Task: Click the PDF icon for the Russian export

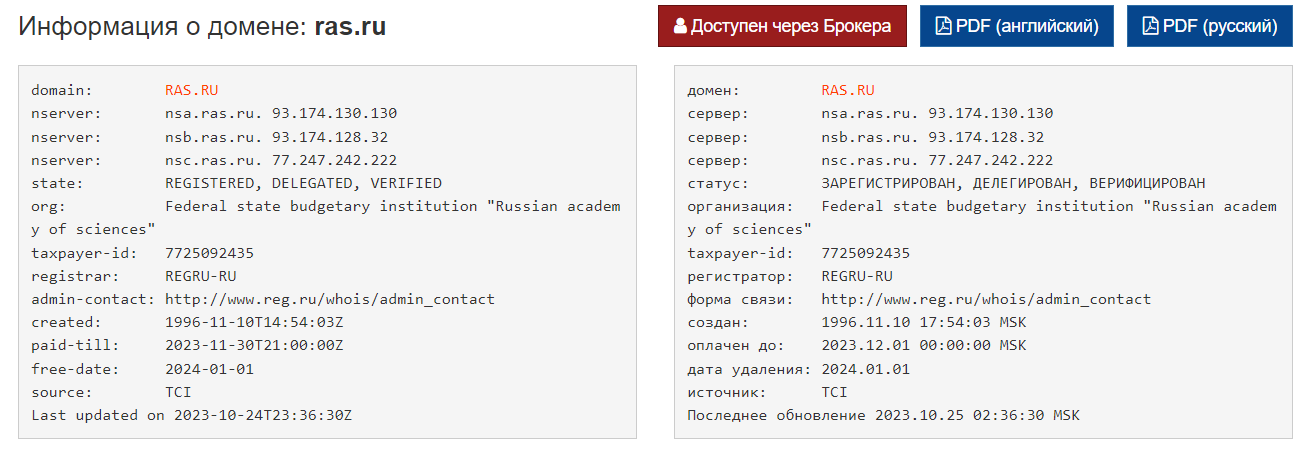Action: pos(1150,26)
